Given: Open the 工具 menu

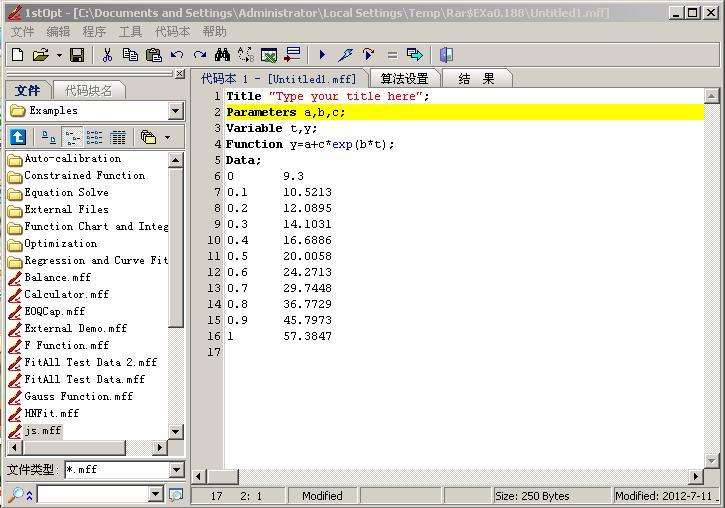Looking at the screenshot, I should click(x=130, y=32).
